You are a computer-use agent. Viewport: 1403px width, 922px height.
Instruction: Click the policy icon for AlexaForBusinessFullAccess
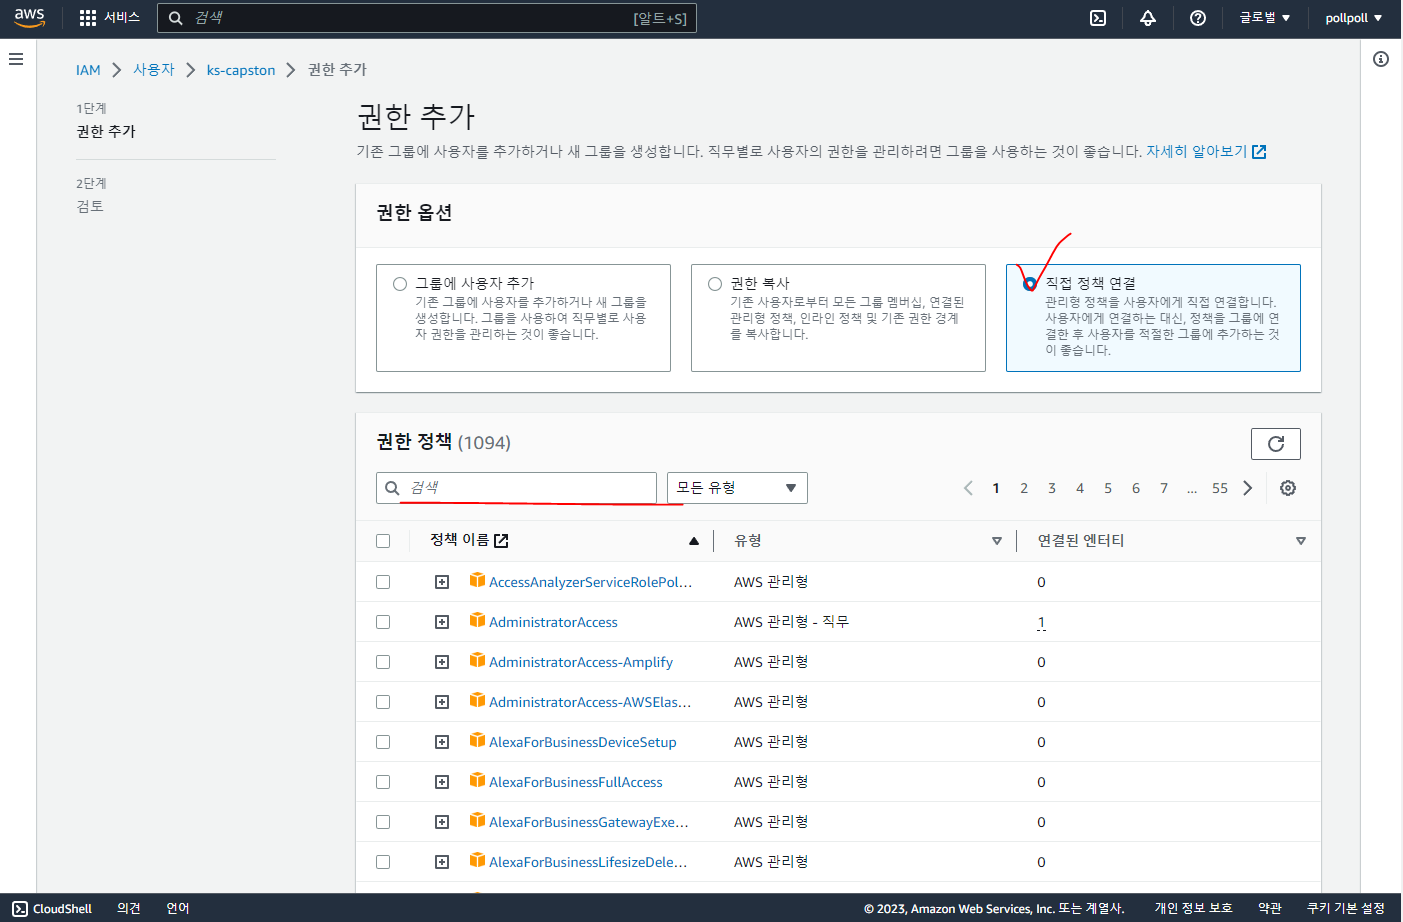pyautogui.click(x=477, y=780)
